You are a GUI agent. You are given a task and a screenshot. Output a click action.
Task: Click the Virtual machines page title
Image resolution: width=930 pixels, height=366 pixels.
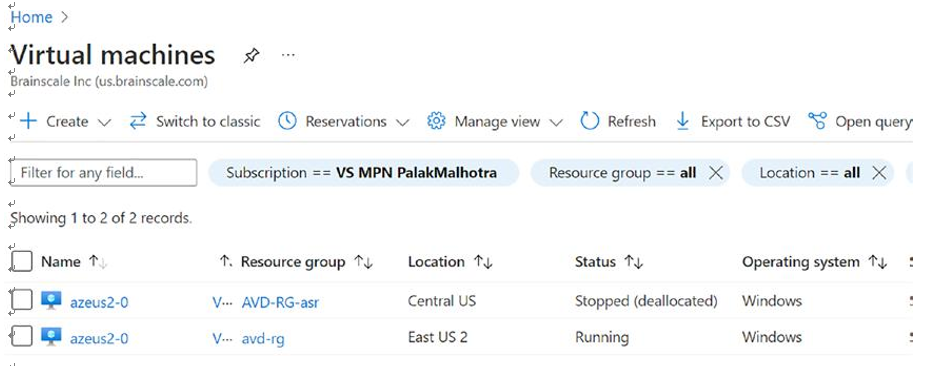click(113, 55)
